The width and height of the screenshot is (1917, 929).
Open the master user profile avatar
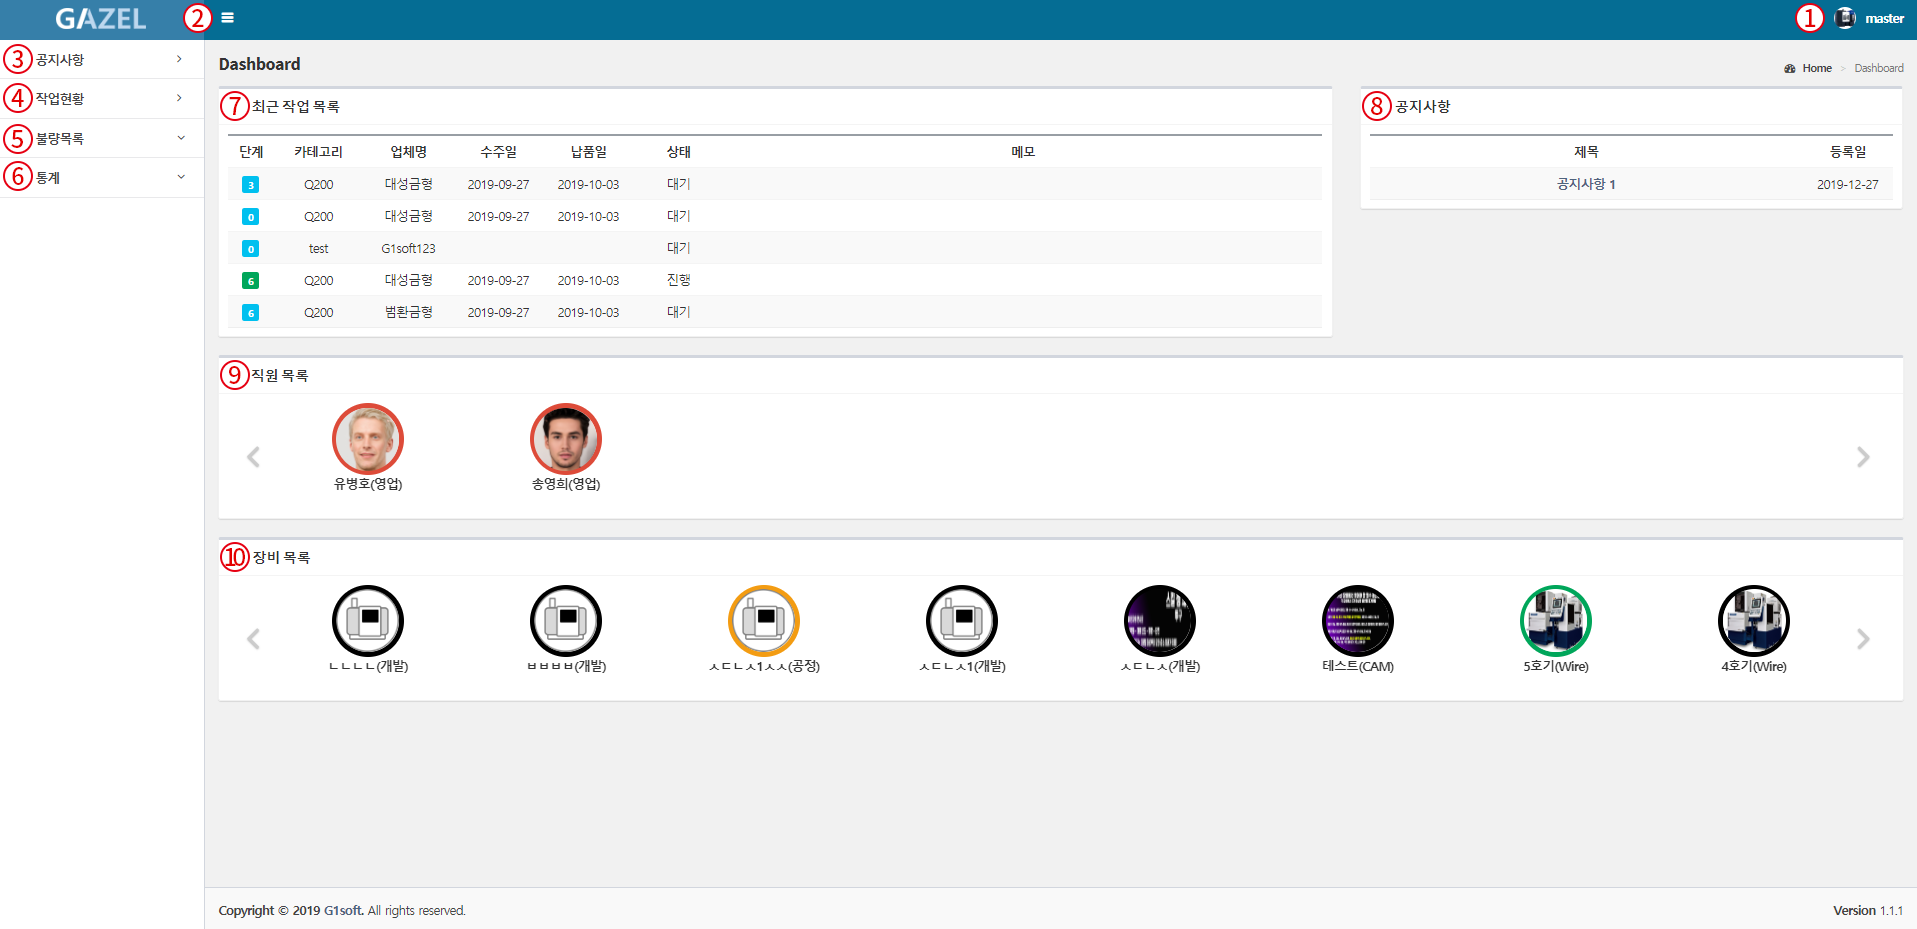pyautogui.click(x=1845, y=18)
